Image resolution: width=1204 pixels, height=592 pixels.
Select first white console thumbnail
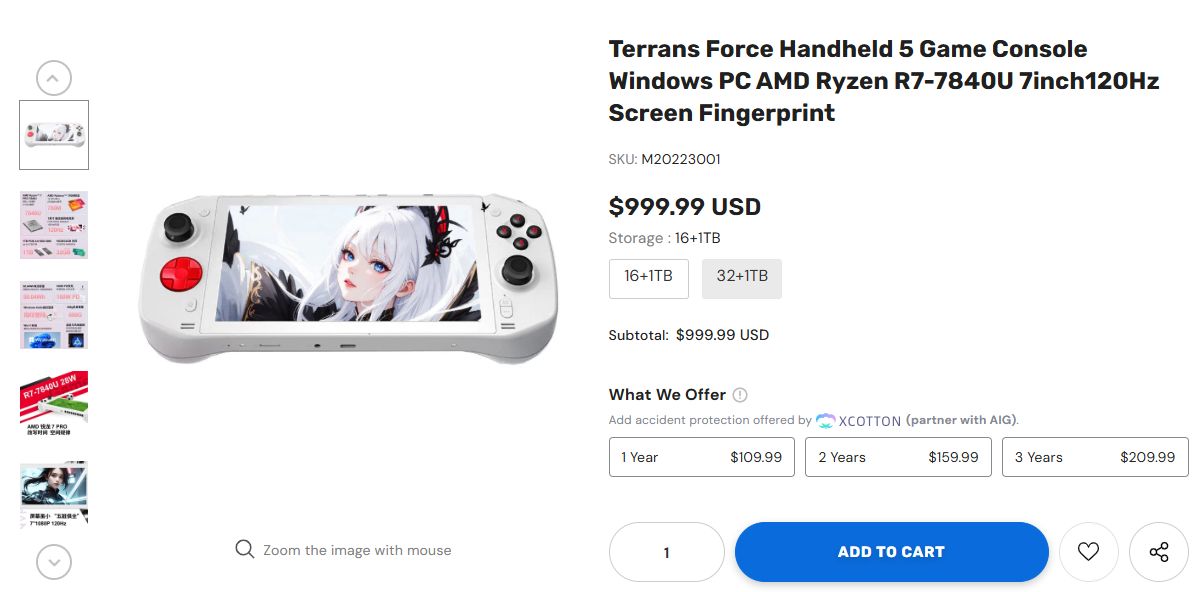(x=54, y=135)
